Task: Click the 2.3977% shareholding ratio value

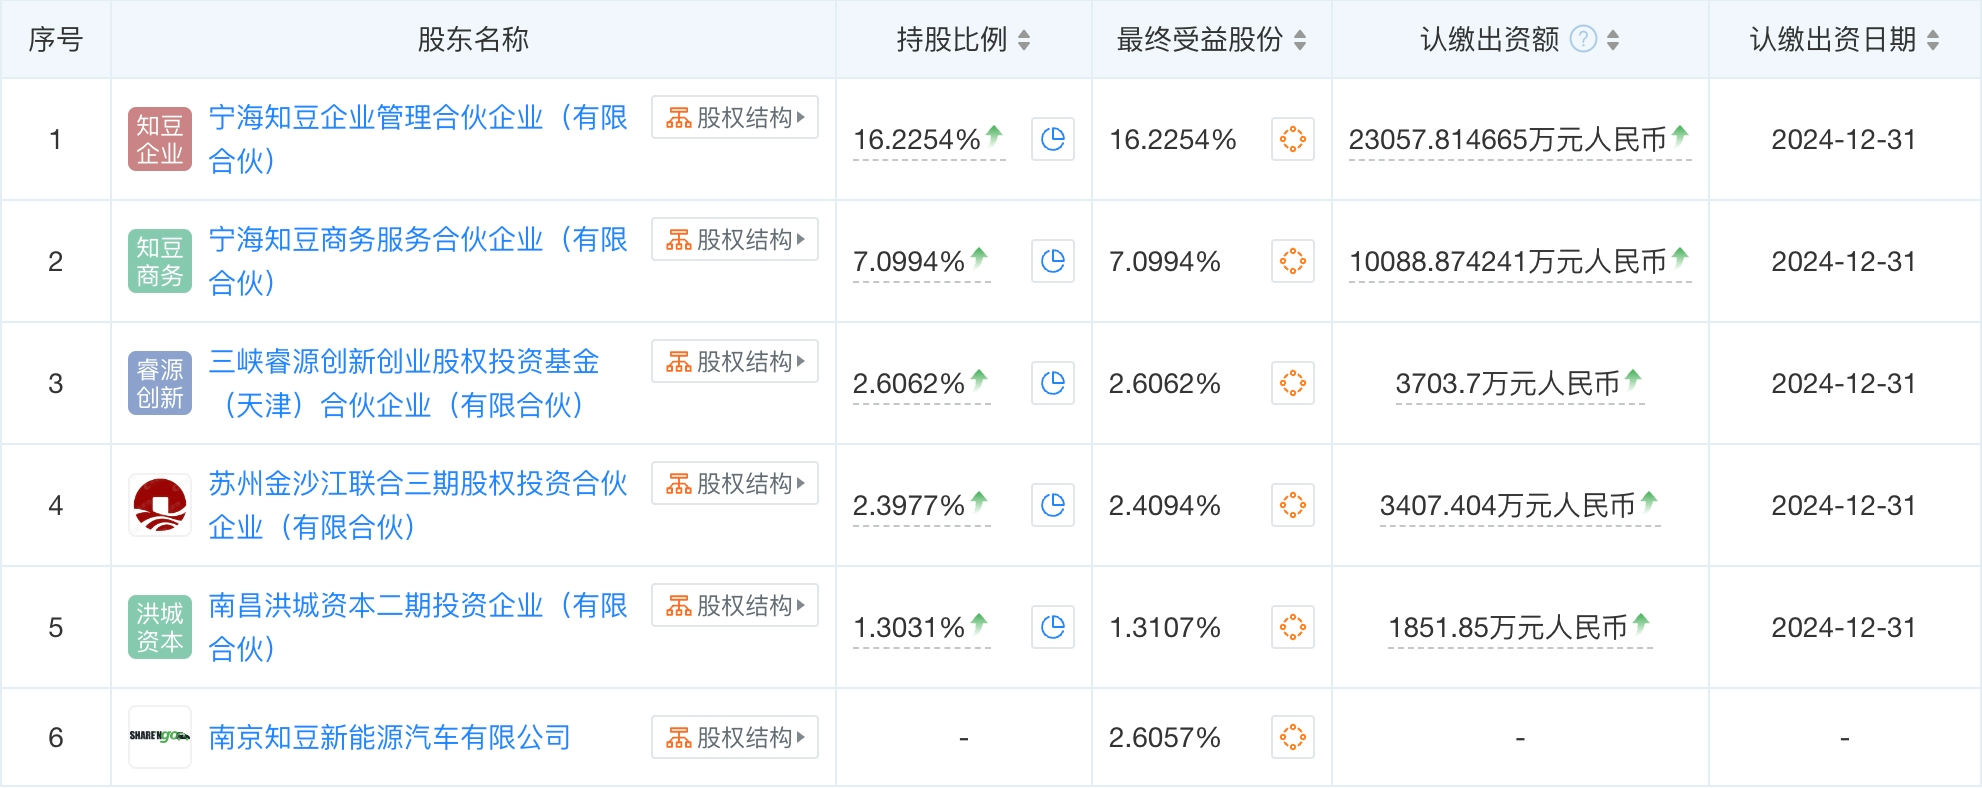Action: (x=909, y=506)
